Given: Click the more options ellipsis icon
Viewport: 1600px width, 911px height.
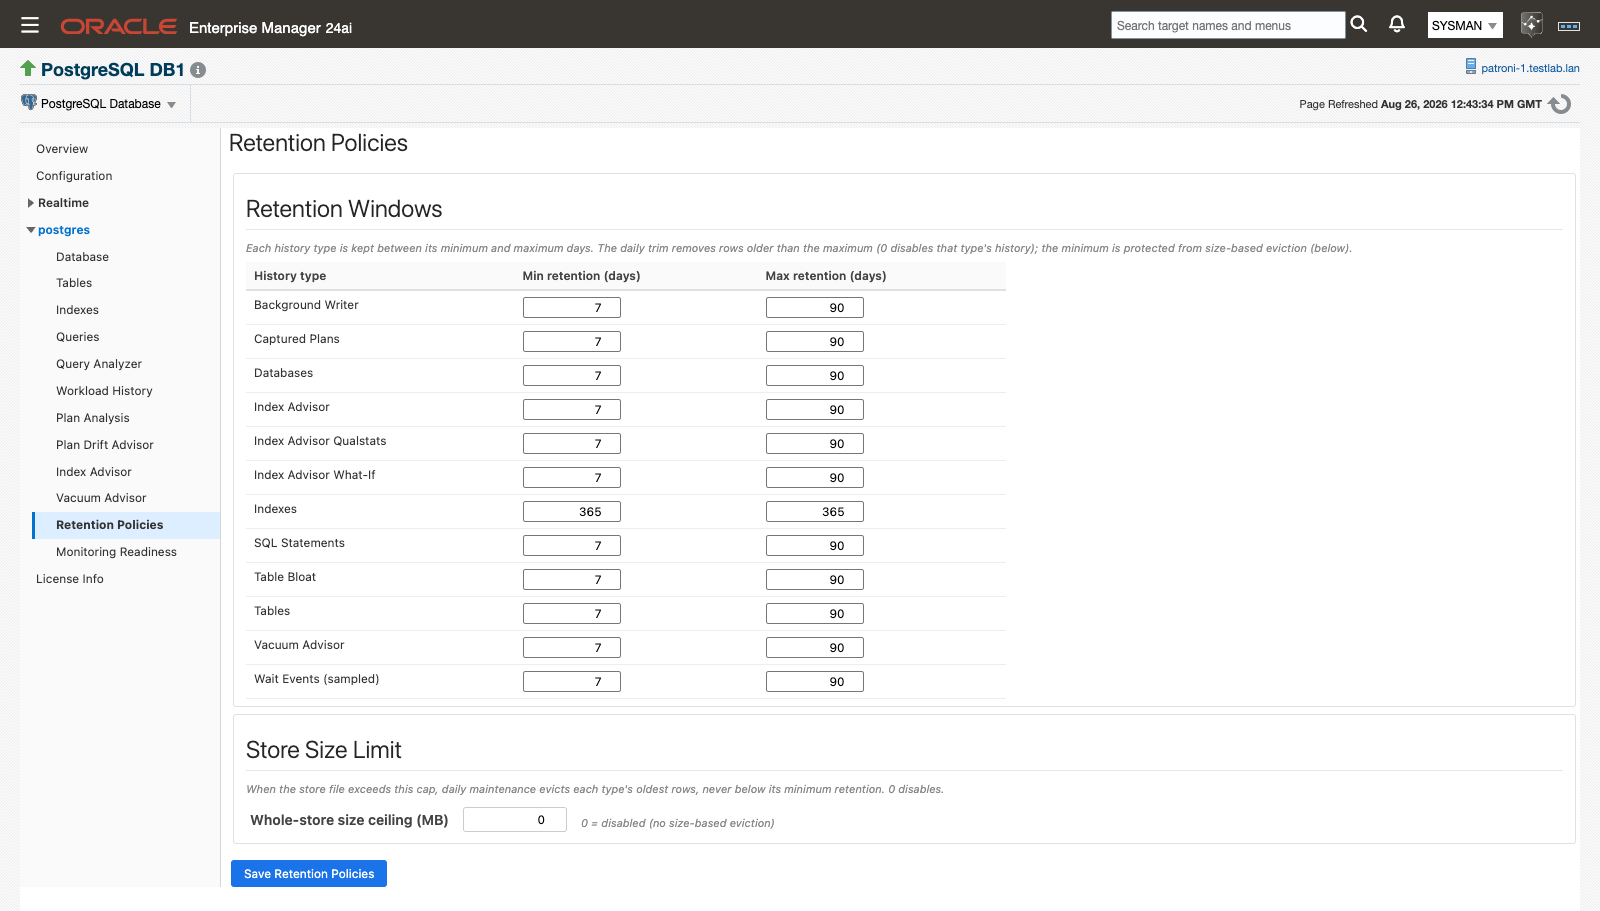Looking at the screenshot, I should pyautogui.click(x=1569, y=26).
